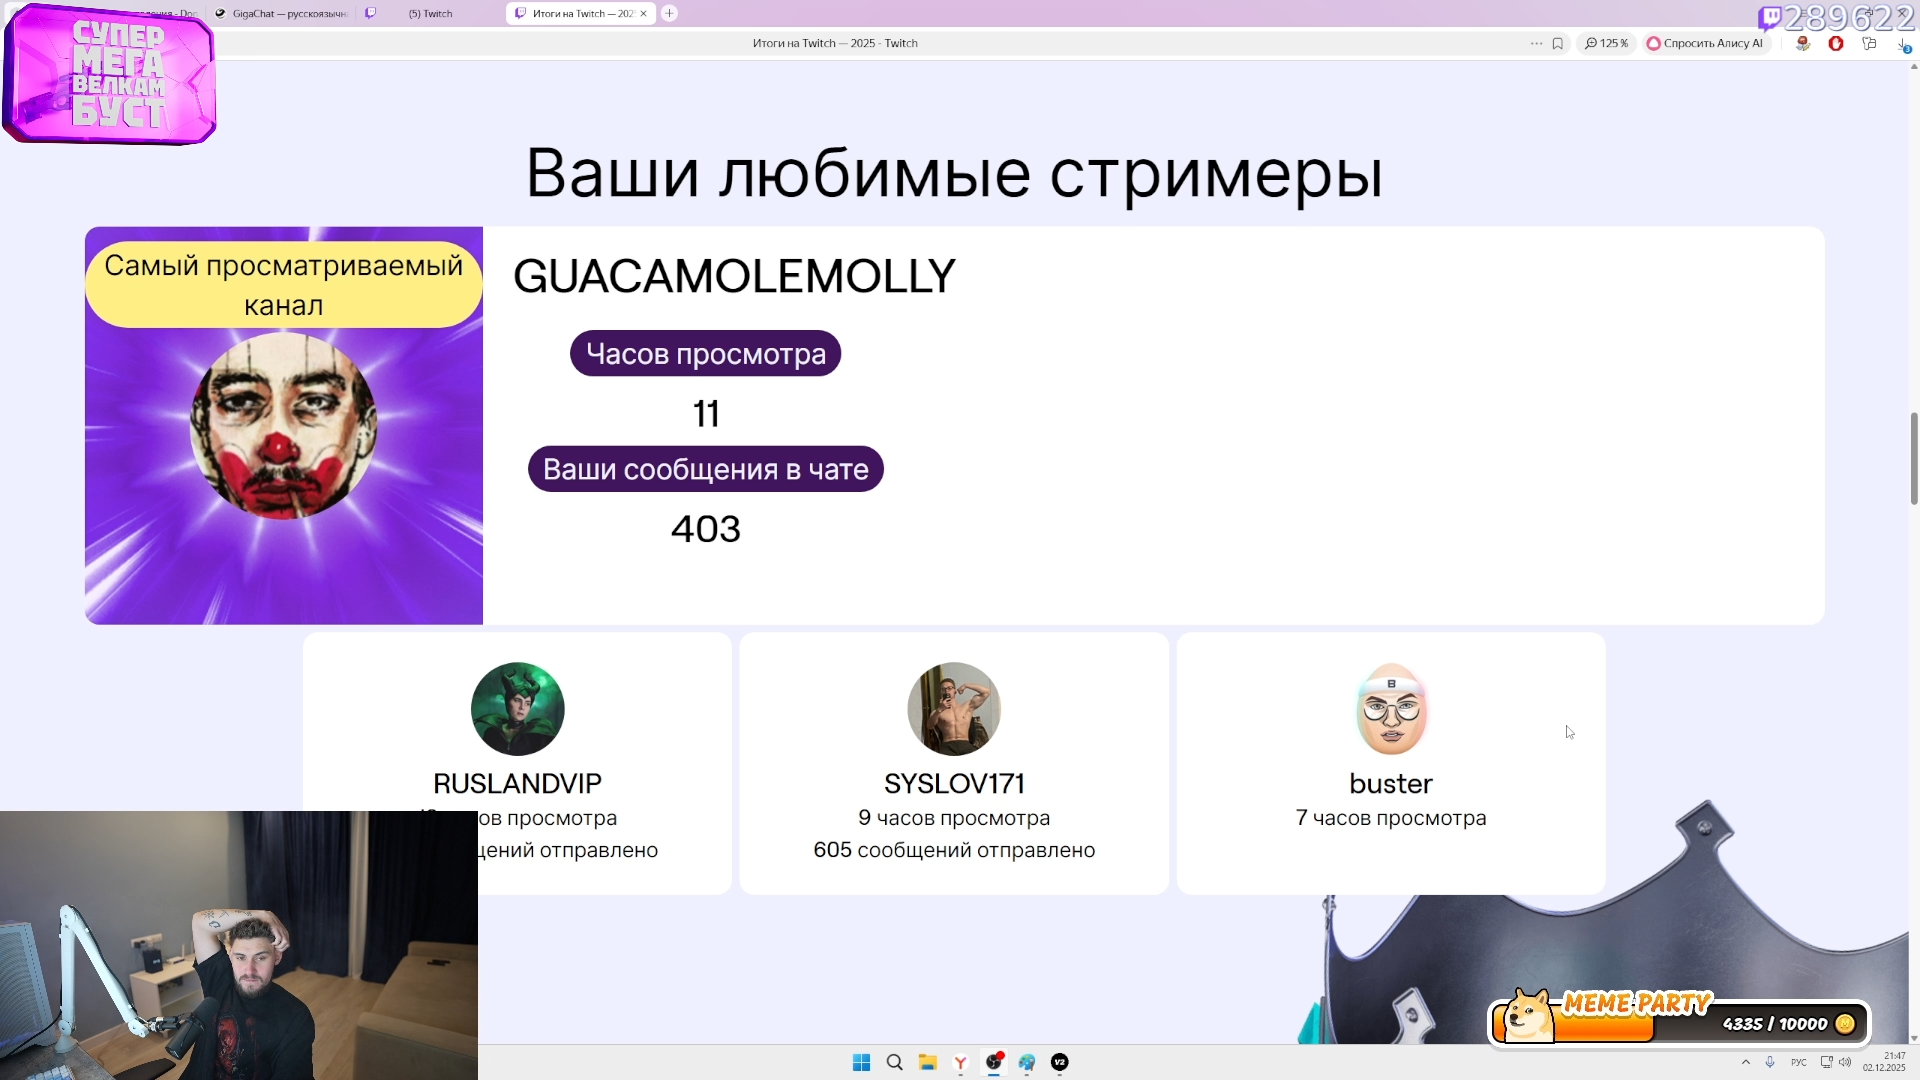
Task: Click the RUSLANDVIP streamer name
Action: pyautogui.click(x=517, y=784)
